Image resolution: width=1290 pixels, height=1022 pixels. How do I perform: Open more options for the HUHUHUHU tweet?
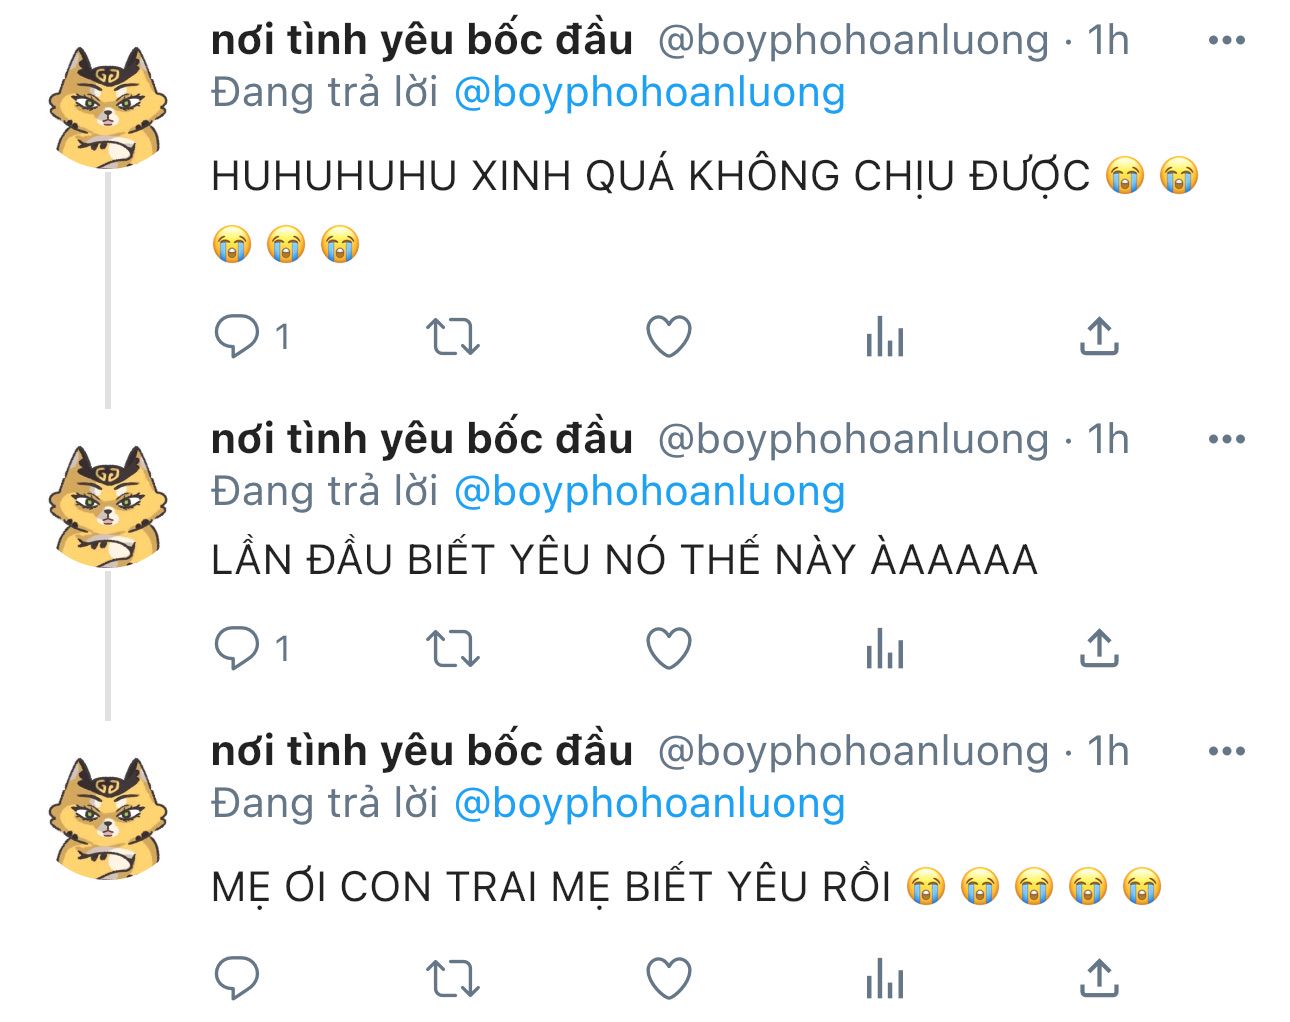coord(1227,41)
